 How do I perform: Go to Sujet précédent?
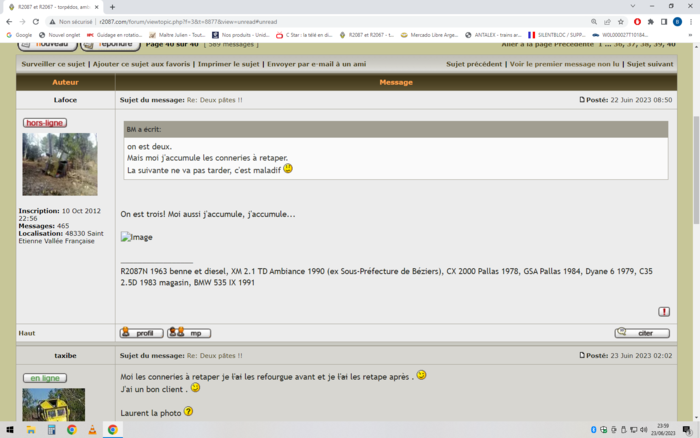point(474,64)
